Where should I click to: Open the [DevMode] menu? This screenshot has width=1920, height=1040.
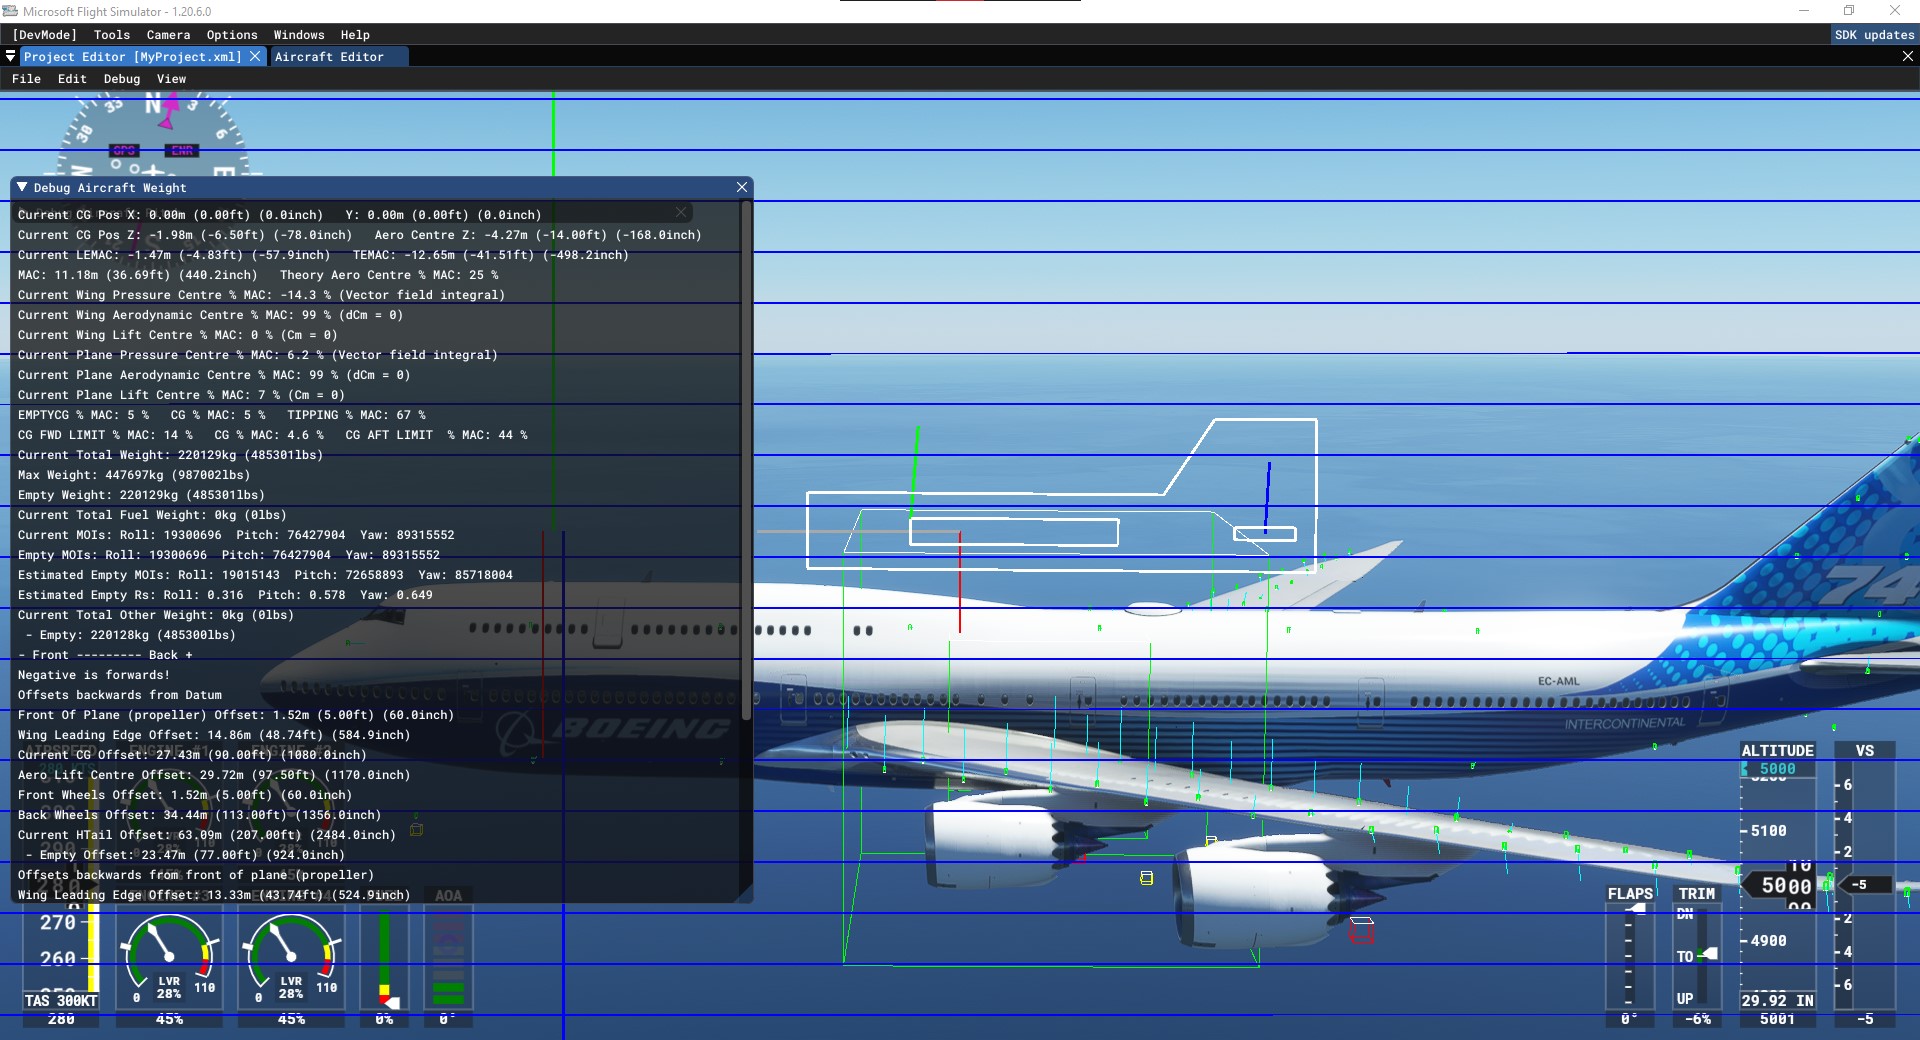(45, 35)
